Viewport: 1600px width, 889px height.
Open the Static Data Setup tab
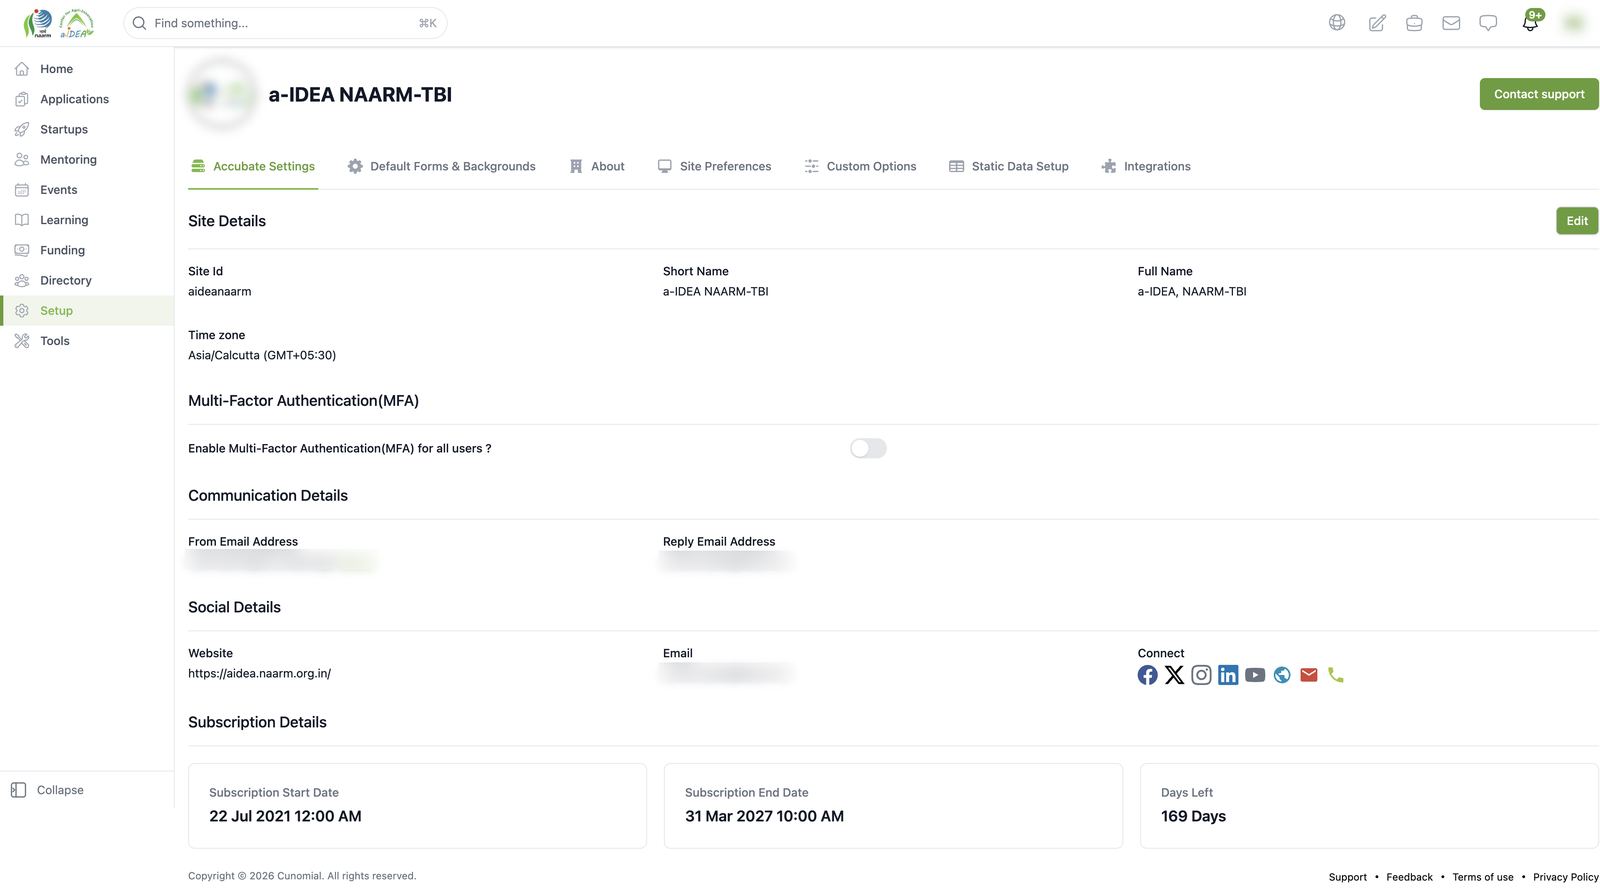[x=1009, y=167]
